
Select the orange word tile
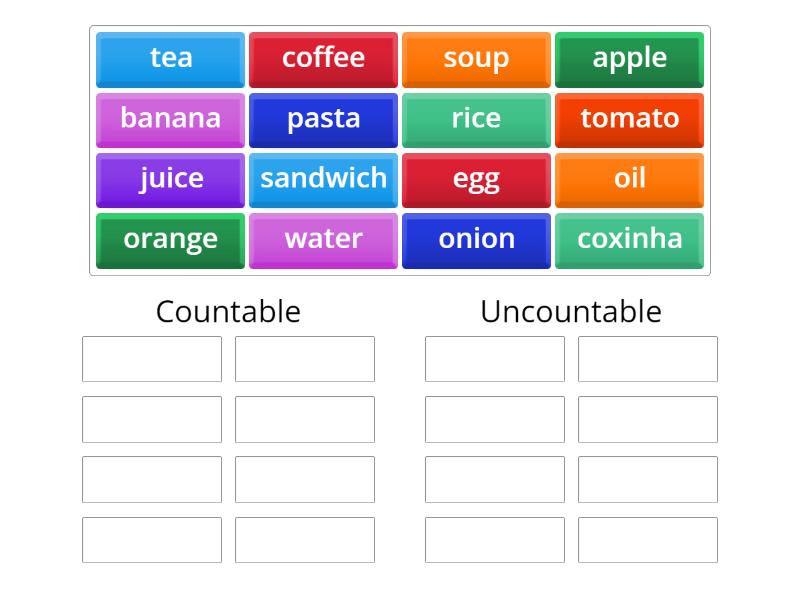coord(169,239)
